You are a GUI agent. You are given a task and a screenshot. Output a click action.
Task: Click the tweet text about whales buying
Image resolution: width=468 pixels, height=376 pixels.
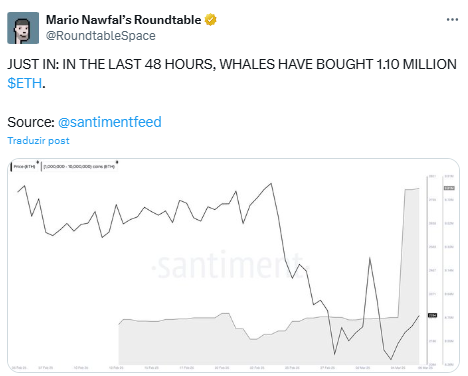click(x=232, y=74)
